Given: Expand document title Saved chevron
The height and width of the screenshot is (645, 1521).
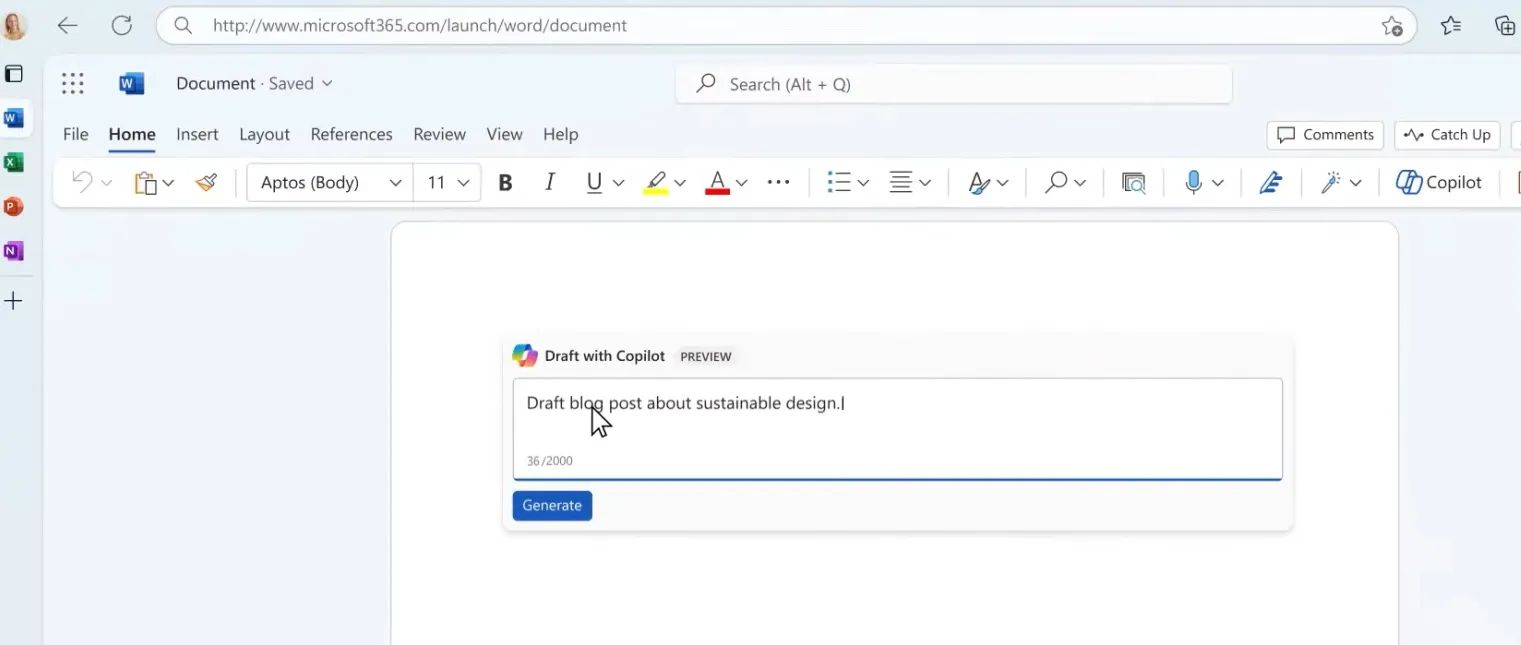Looking at the screenshot, I should [327, 84].
